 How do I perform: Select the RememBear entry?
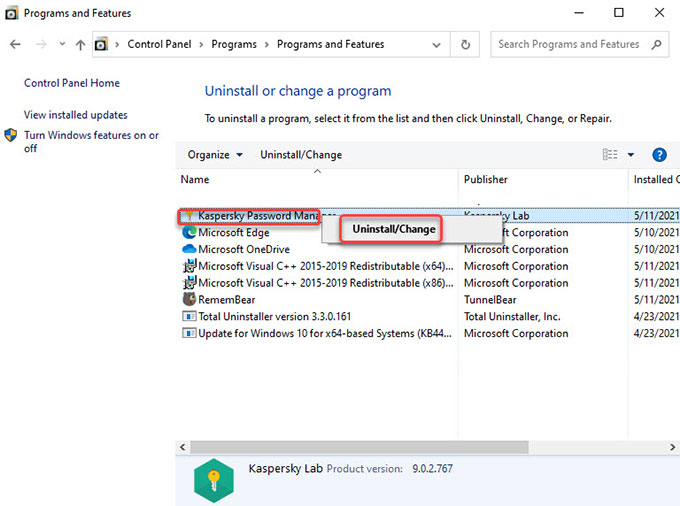(x=226, y=300)
